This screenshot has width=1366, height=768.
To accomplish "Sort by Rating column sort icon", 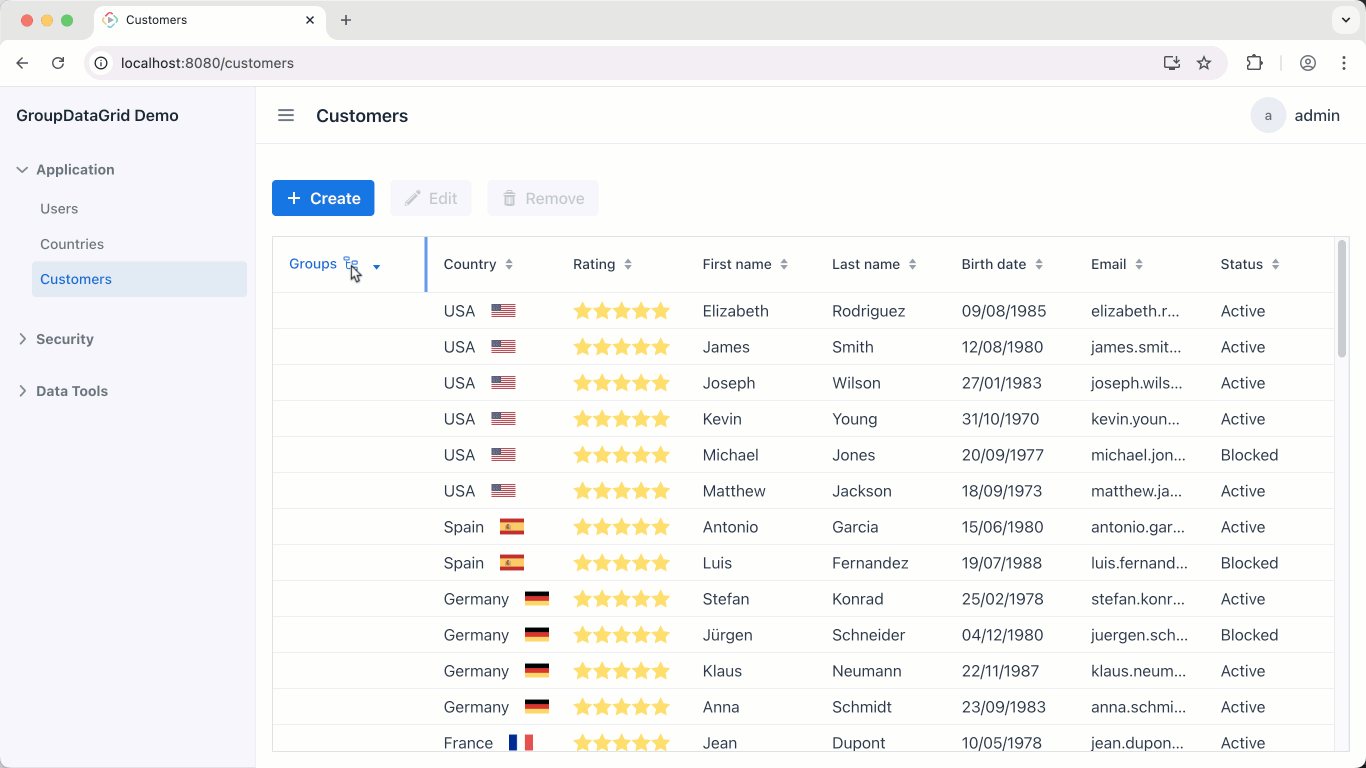I will pos(628,265).
